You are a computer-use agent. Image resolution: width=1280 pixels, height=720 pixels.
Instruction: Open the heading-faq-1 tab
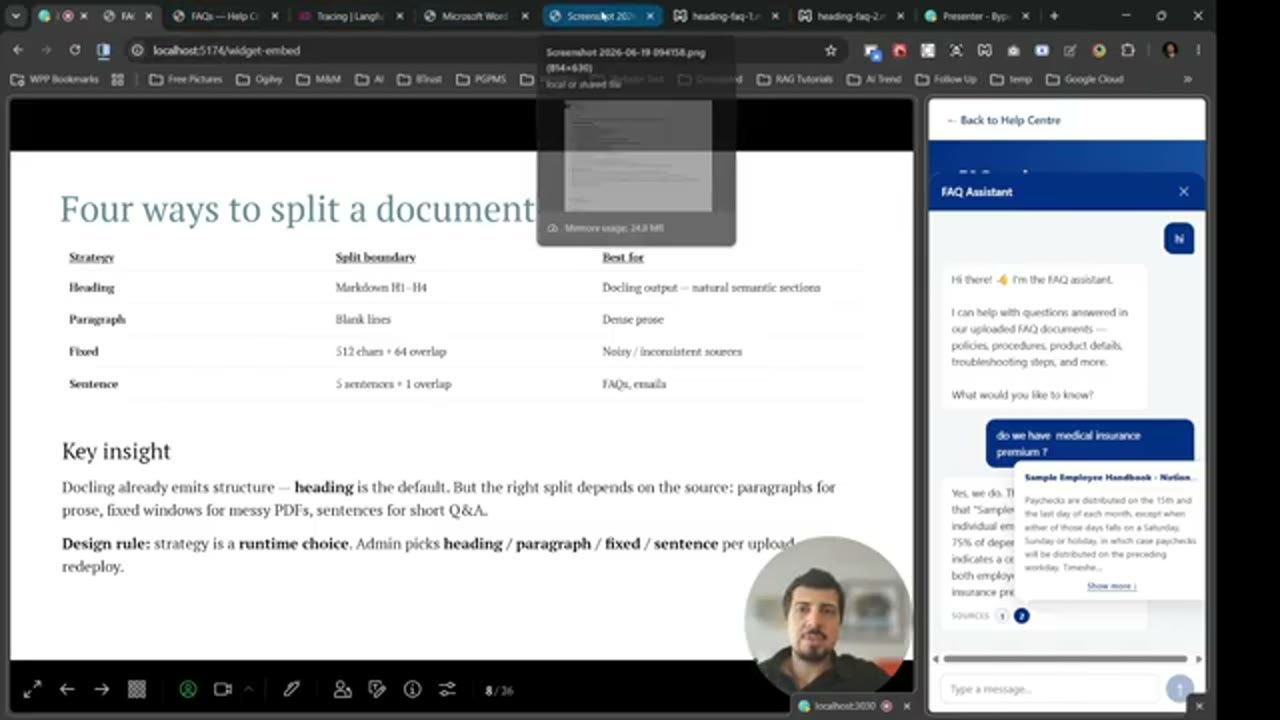click(725, 16)
